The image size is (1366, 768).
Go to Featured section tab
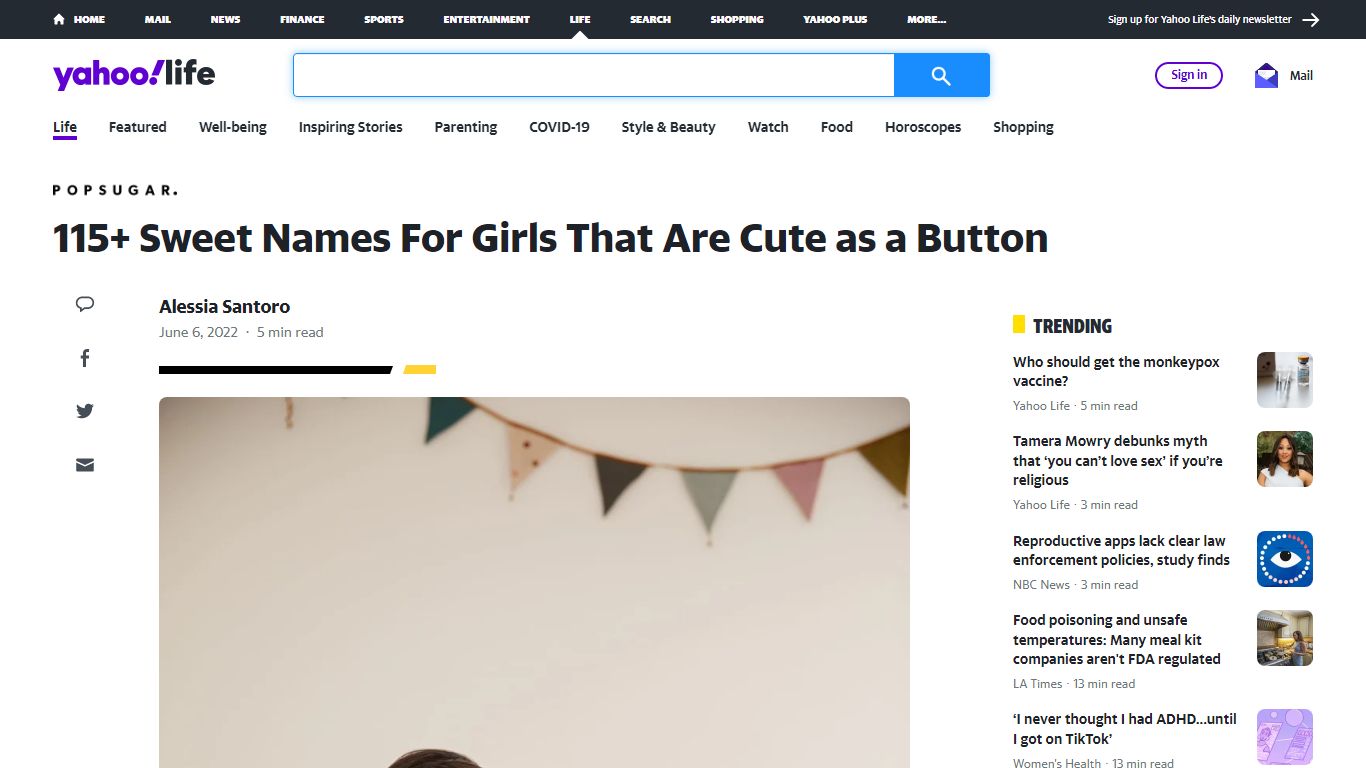138,127
